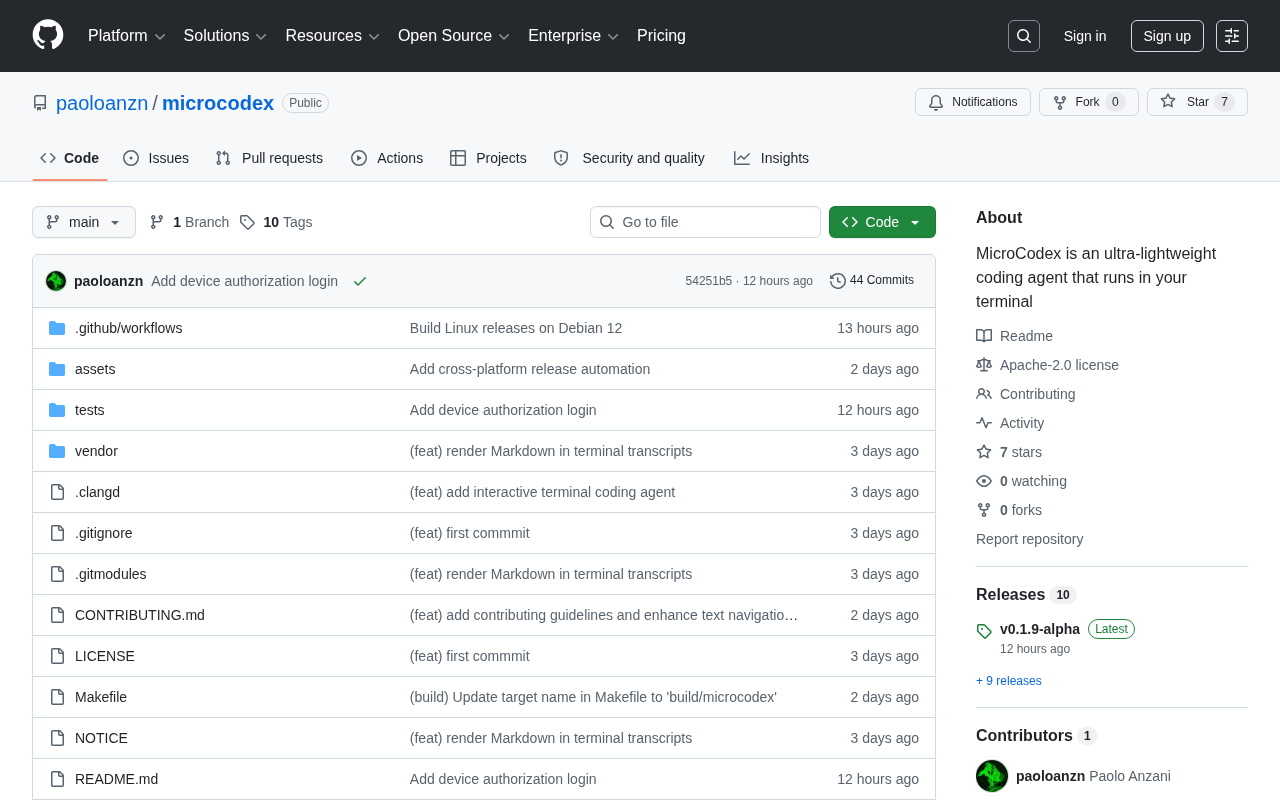Click the star icon beside 7 stars
The image size is (1280, 800).
coord(984,452)
